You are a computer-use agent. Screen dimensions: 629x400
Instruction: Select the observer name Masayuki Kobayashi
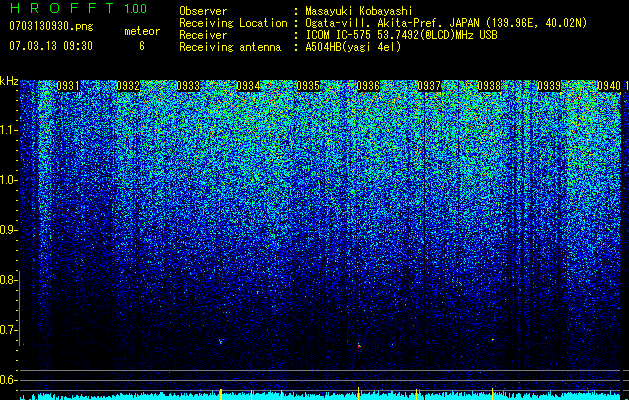click(x=359, y=11)
